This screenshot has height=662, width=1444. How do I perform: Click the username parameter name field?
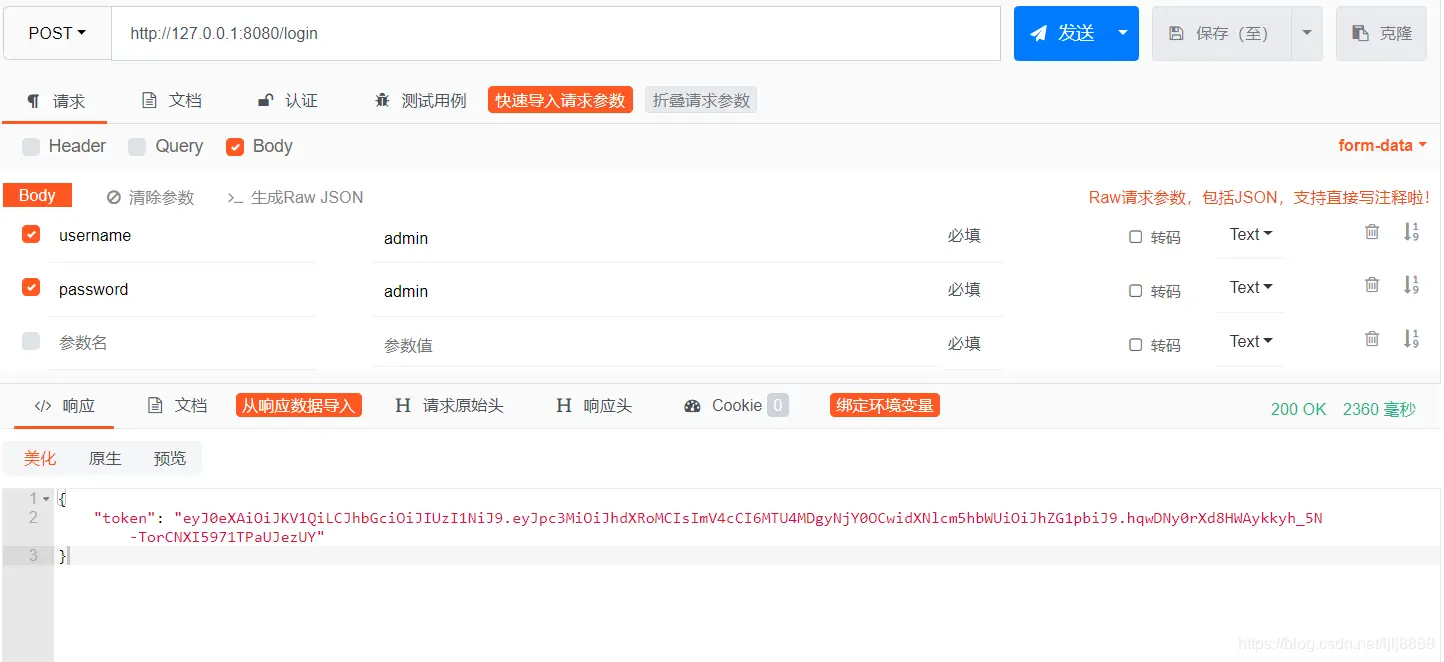tap(183, 236)
